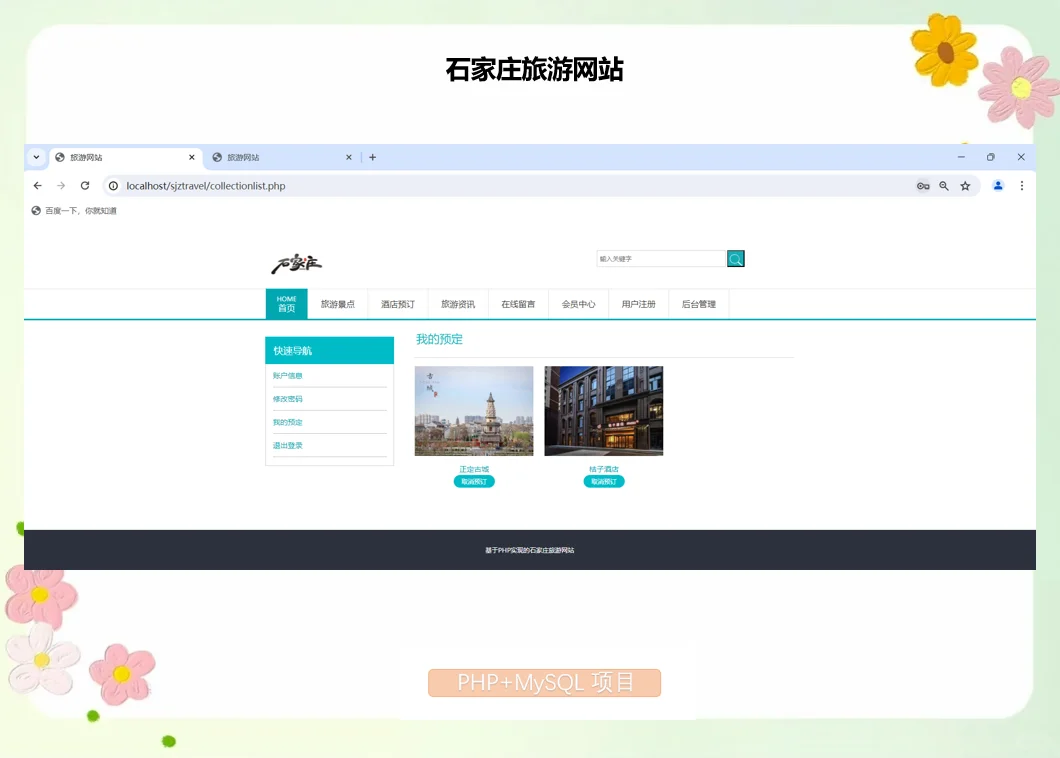Viewport: 1060px width, 758px height.
Task: Open the 用户注册 menu item
Action: [x=638, y=303]
